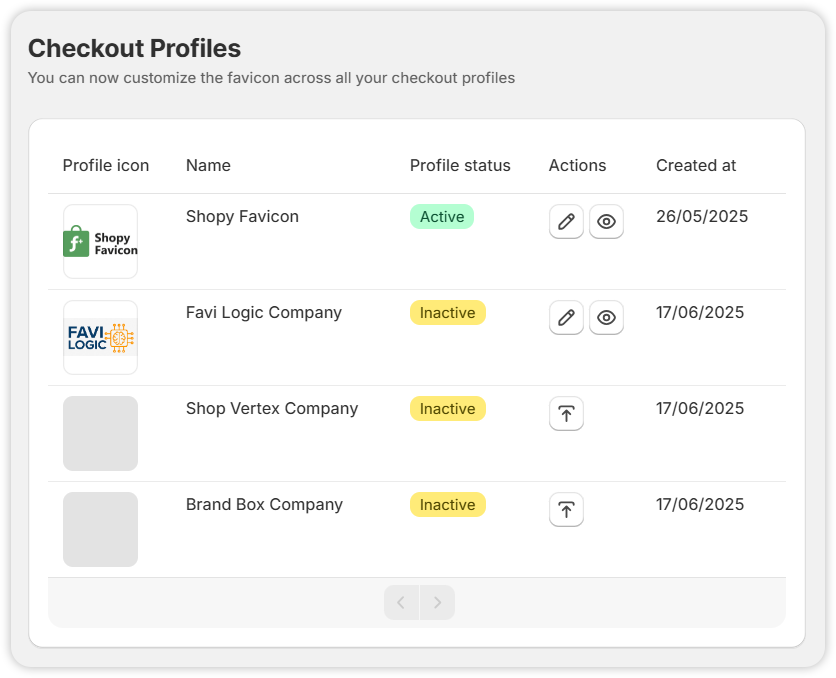Select Shop Vertex Company empty icon placeholder
This screenshot has width=836, height=678.
pyautogui.click(x=100, y=433)
